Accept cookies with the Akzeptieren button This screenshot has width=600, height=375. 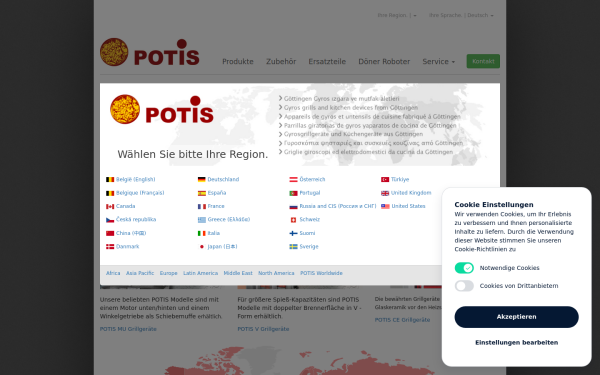pyautogui.click(x=516, y=317)
